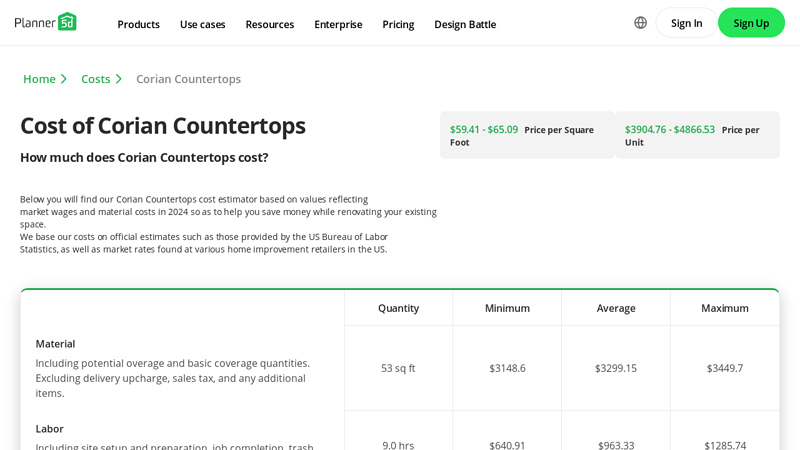Follow the Home breadcrumb link

(39, 79)
